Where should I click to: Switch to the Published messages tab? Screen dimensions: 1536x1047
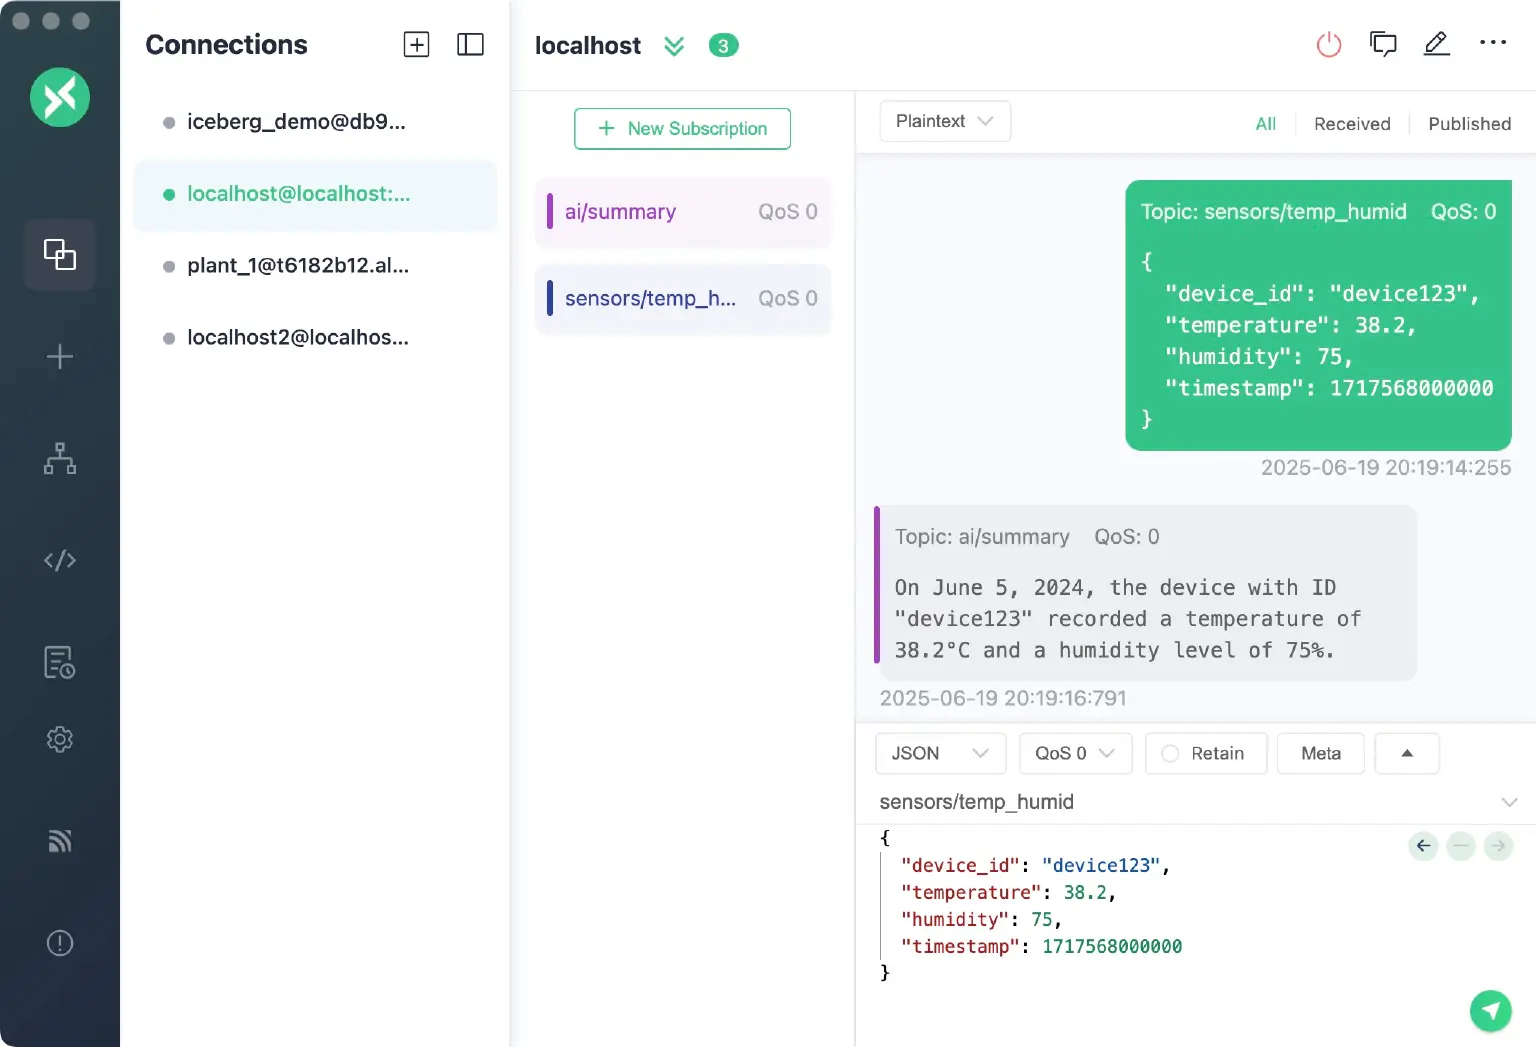(1469, 124)
